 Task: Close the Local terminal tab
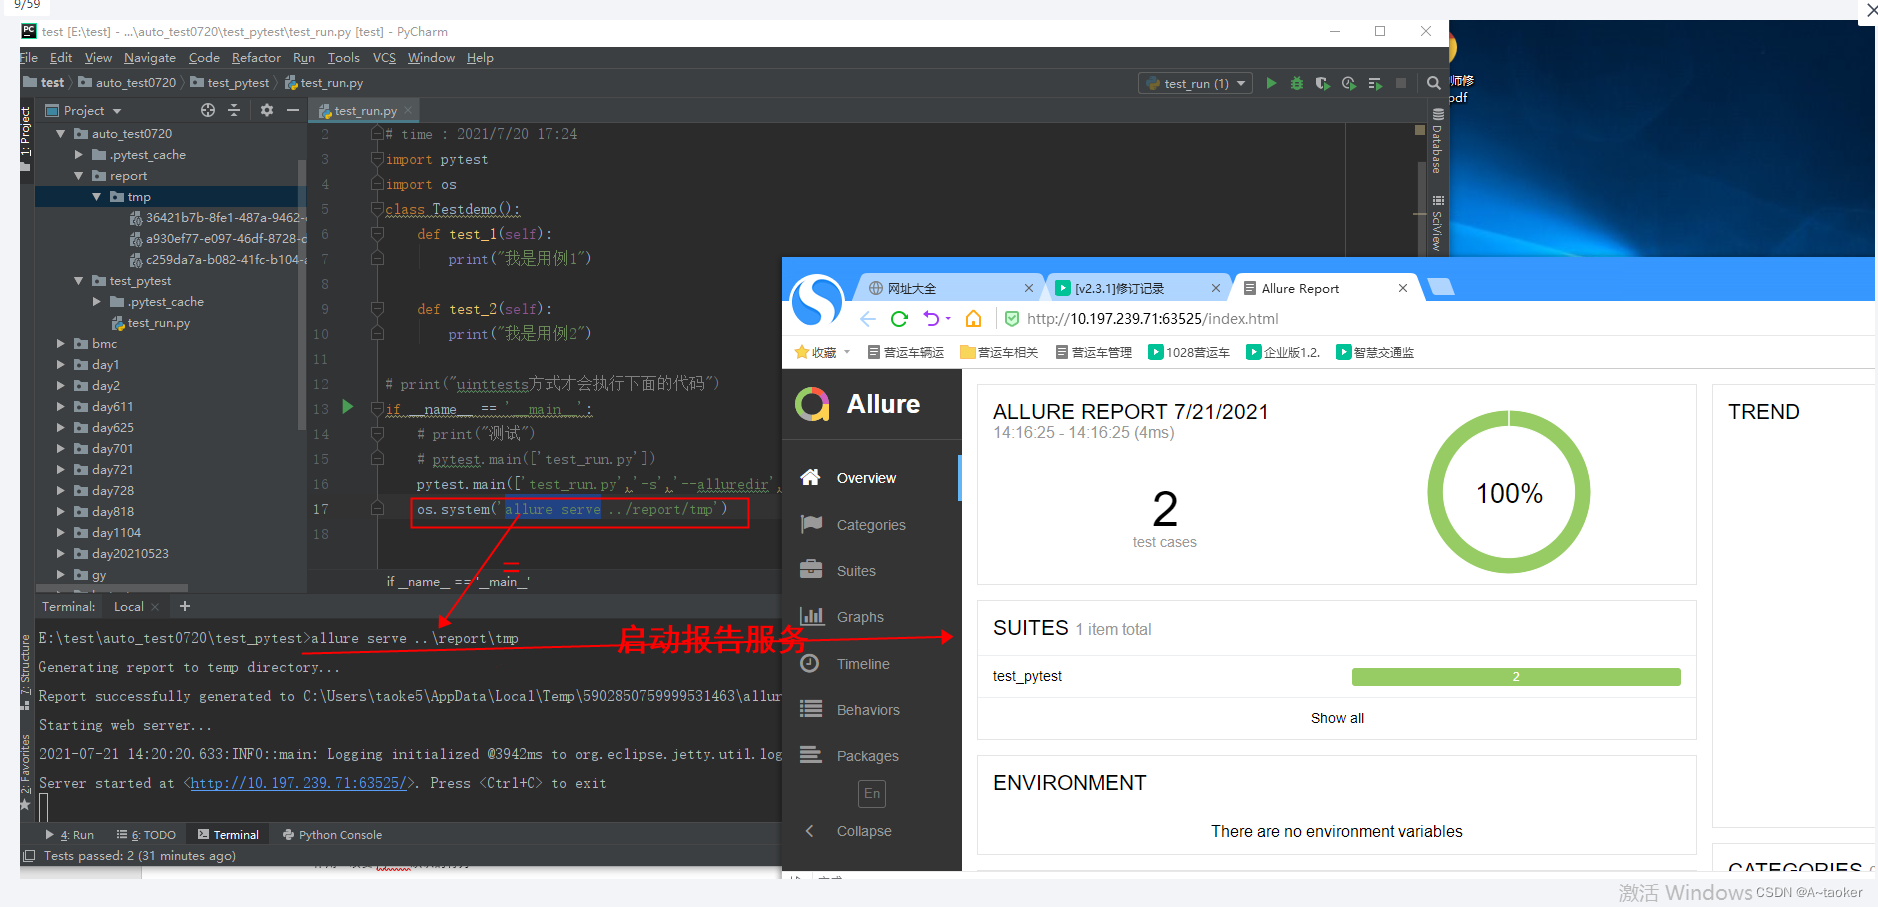[x=155, y=607]
